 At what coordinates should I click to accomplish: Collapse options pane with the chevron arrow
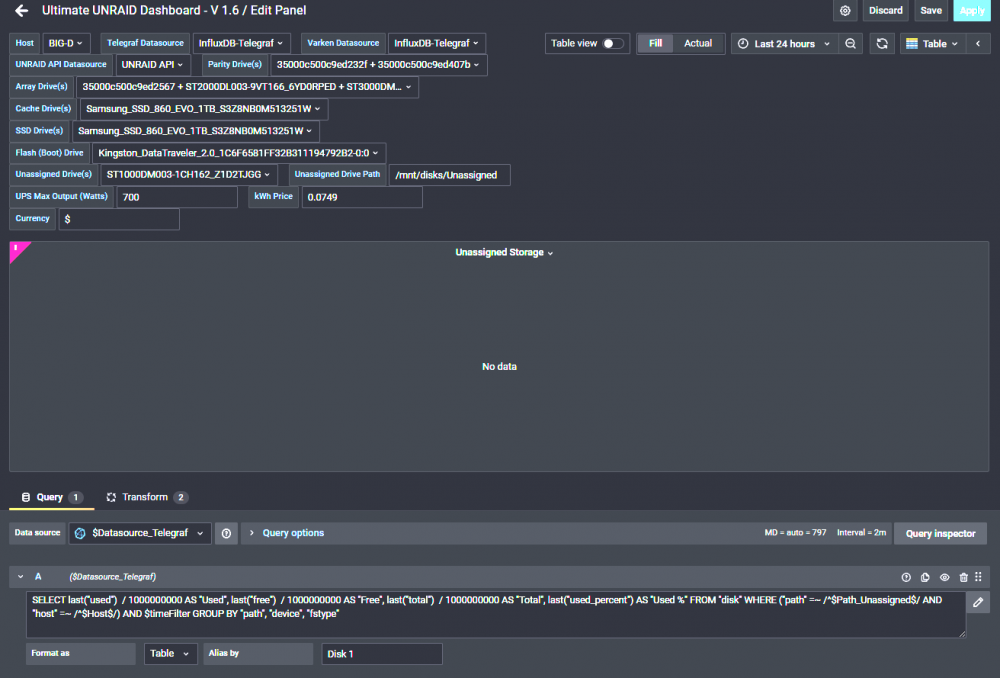pyautogui.click(x=978, y=43)
